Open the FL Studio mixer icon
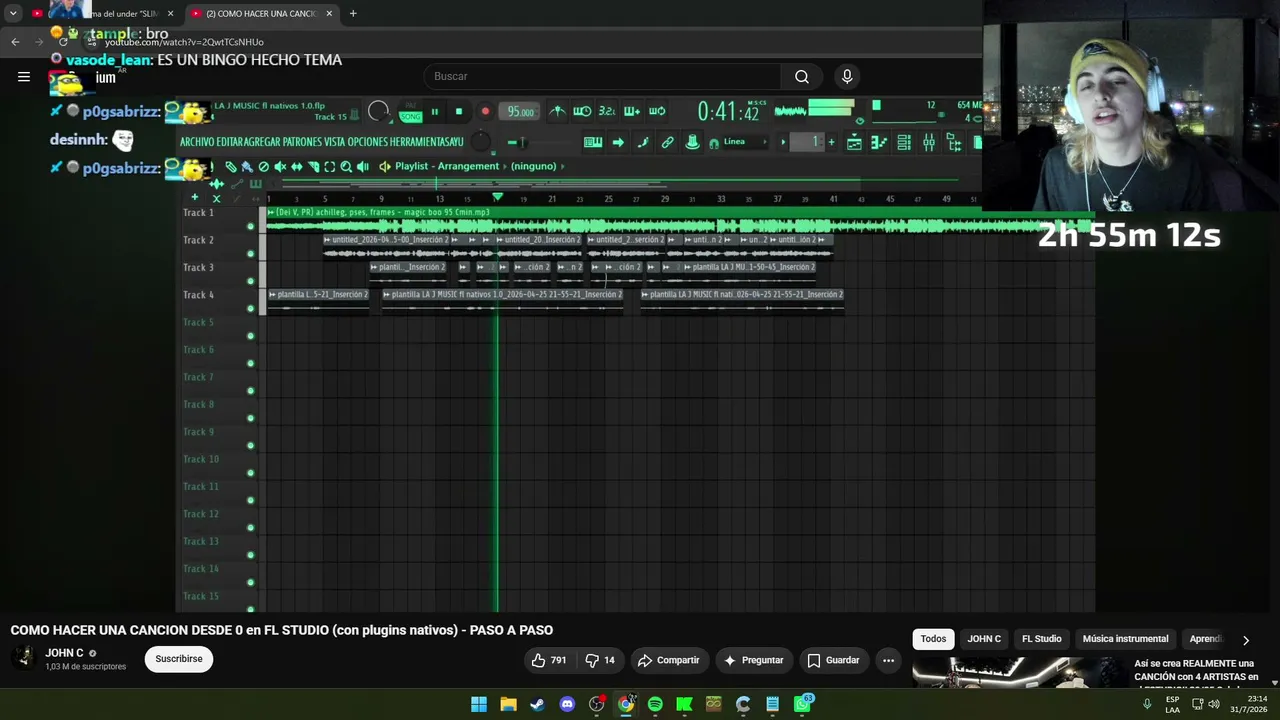1280x720 pixels. [x=929, y=142]
